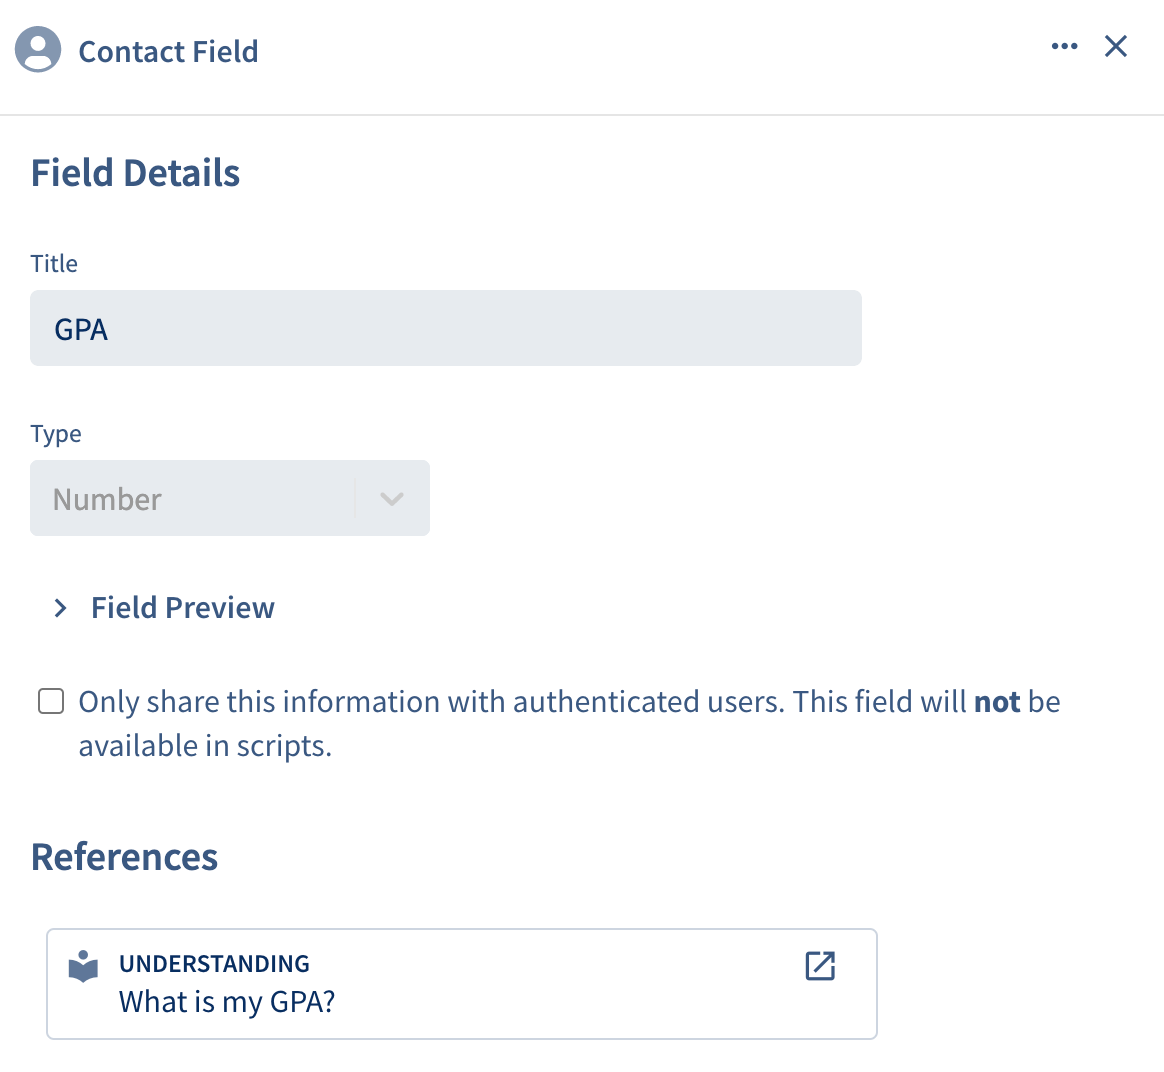Open the three-dot more options menu

(1064, 46)
